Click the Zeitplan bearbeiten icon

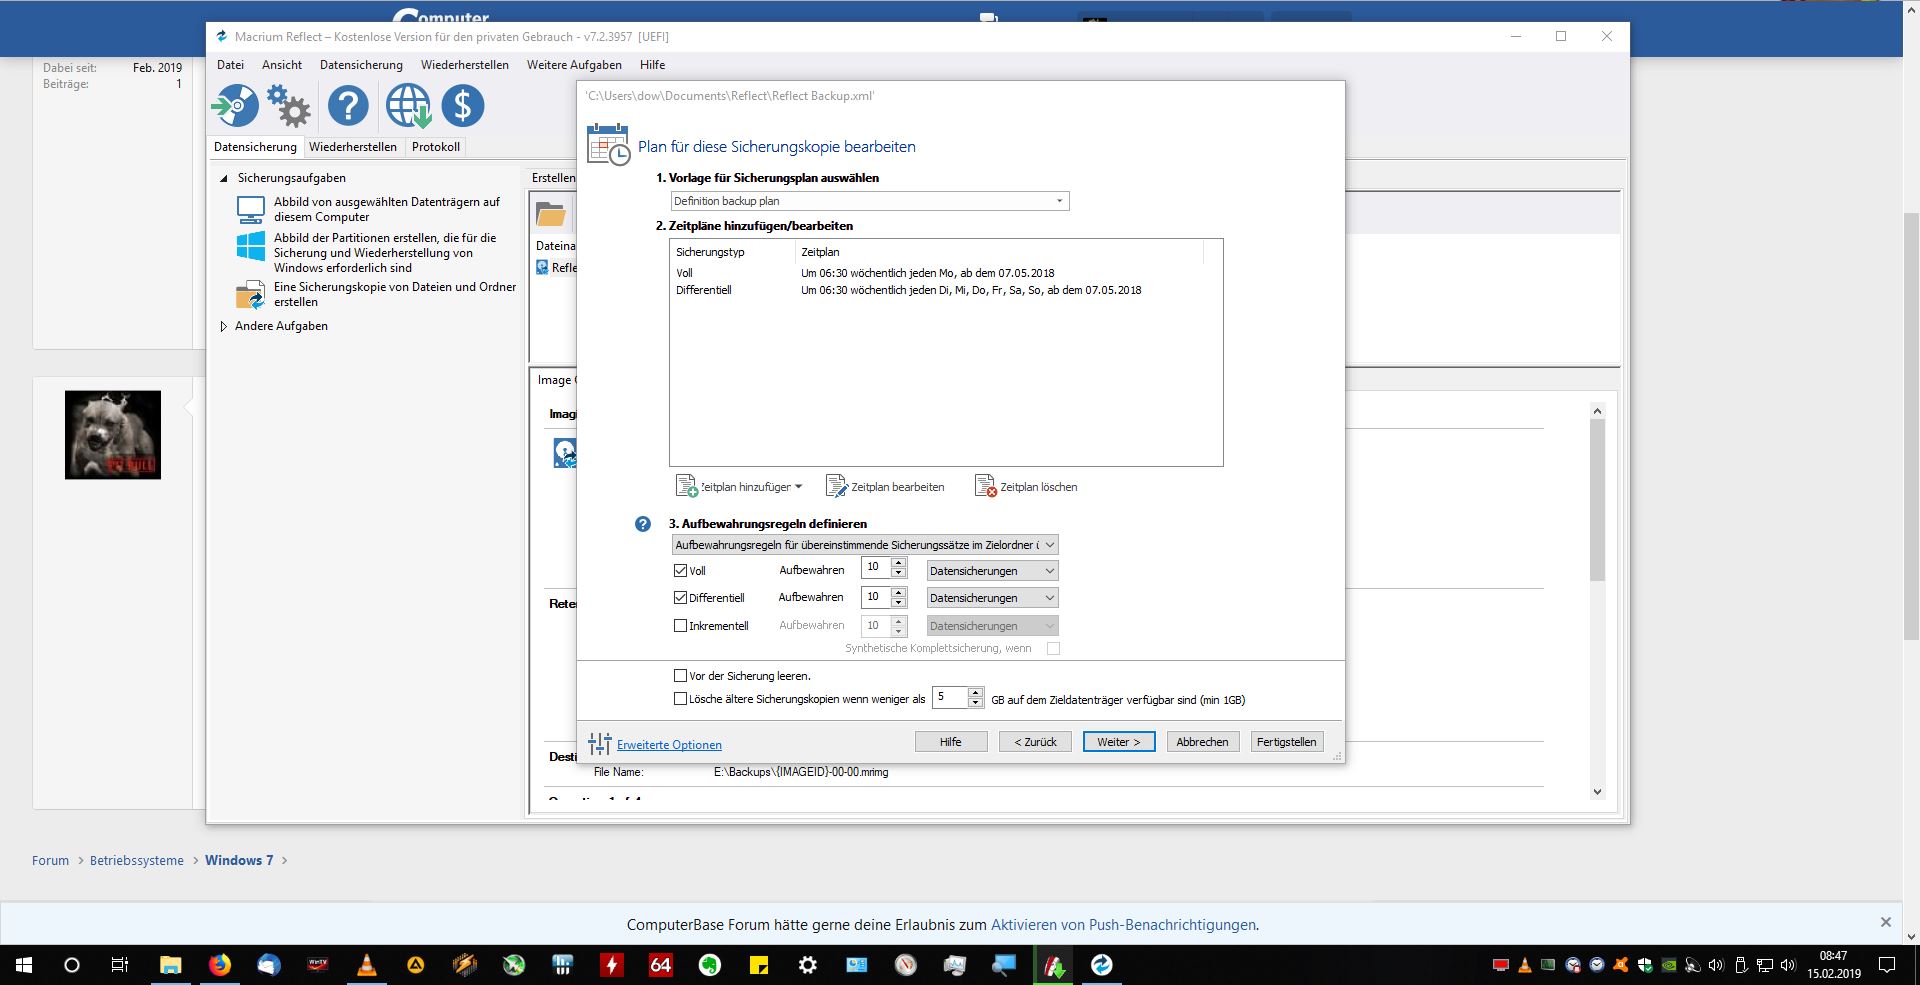pyautogui.click(x=836, y=486)
